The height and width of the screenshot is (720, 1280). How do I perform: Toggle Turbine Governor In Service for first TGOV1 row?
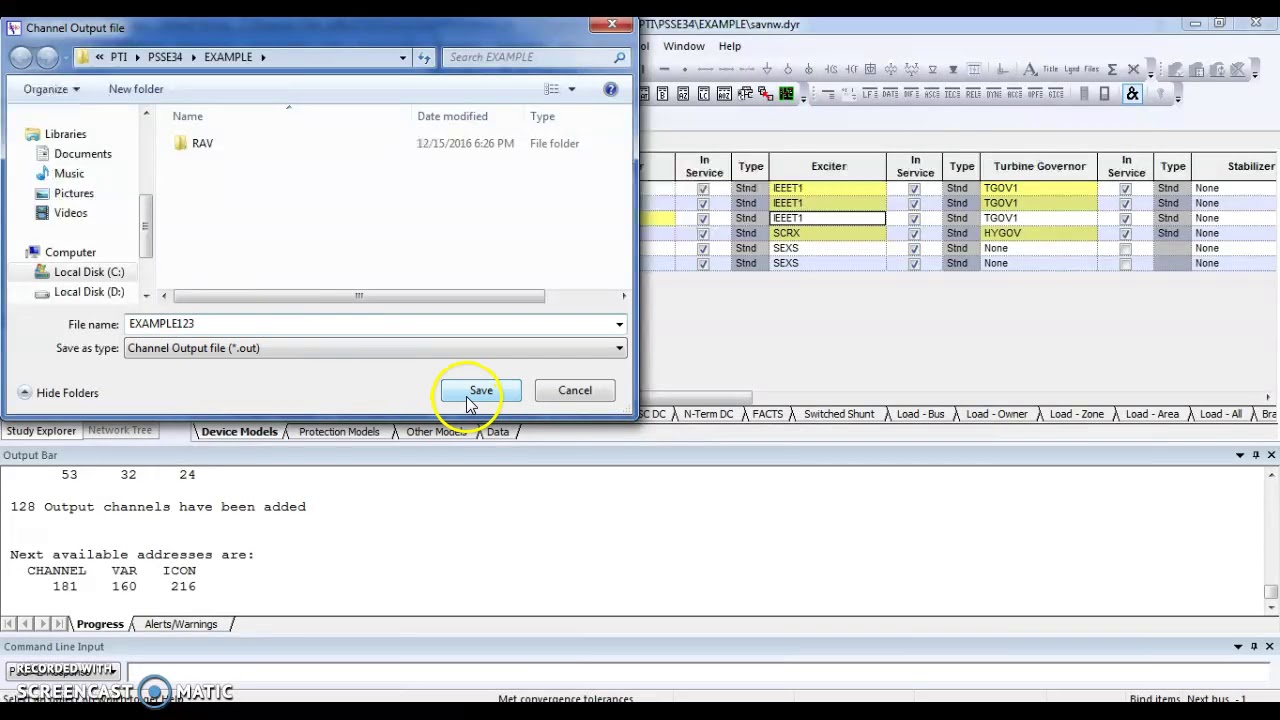(914, 188)
